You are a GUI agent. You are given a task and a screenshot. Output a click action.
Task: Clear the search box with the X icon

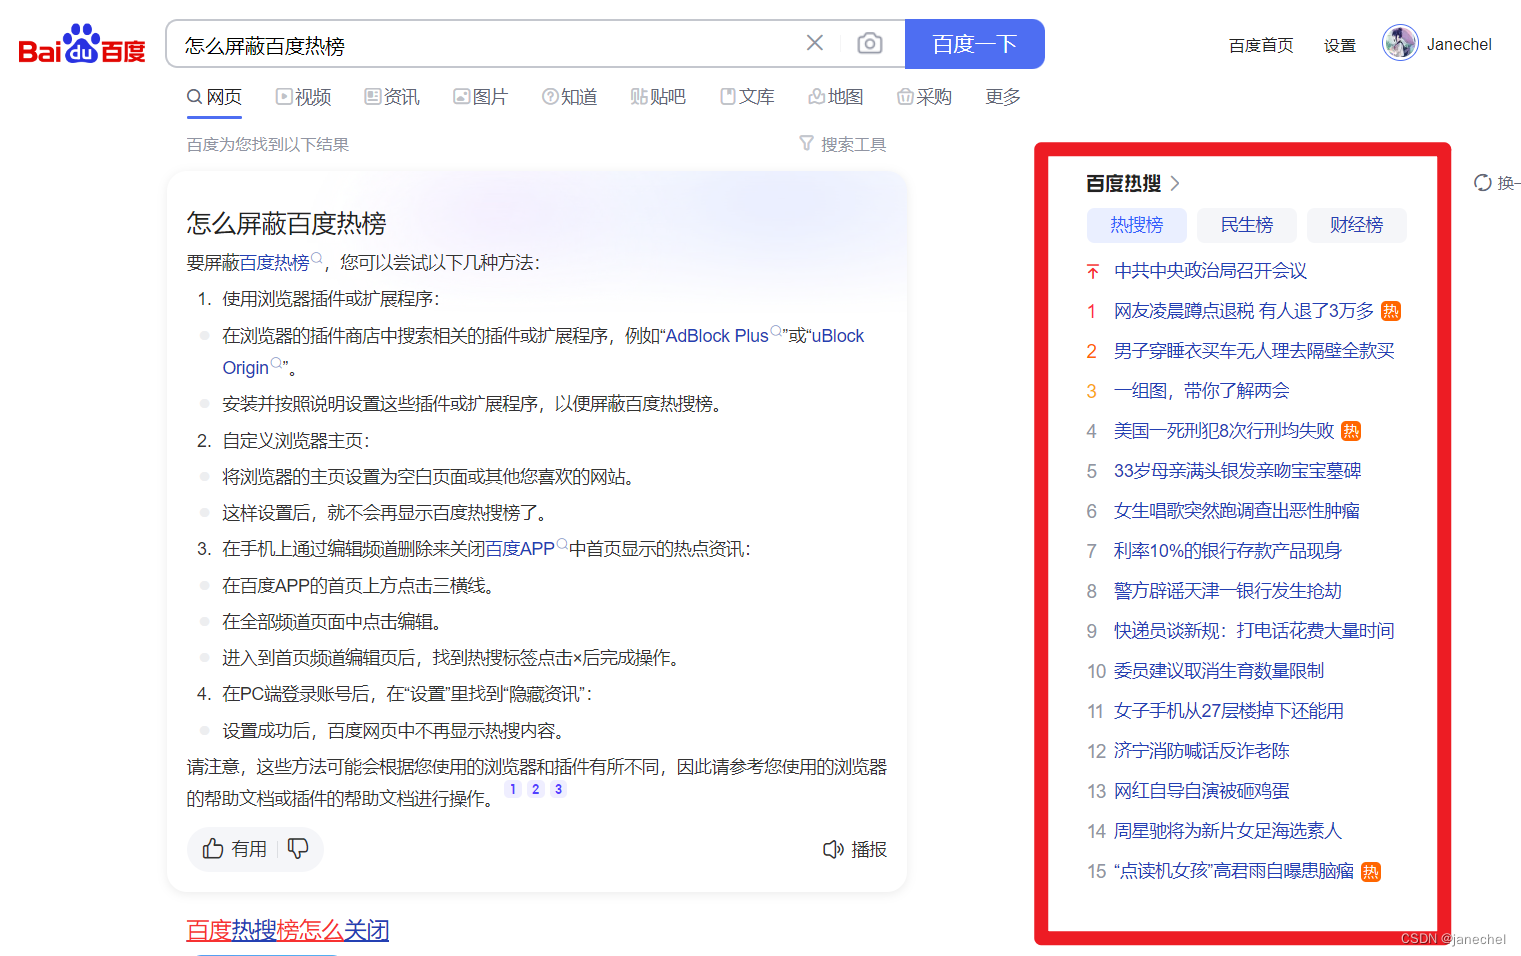(x=815, y=42)
